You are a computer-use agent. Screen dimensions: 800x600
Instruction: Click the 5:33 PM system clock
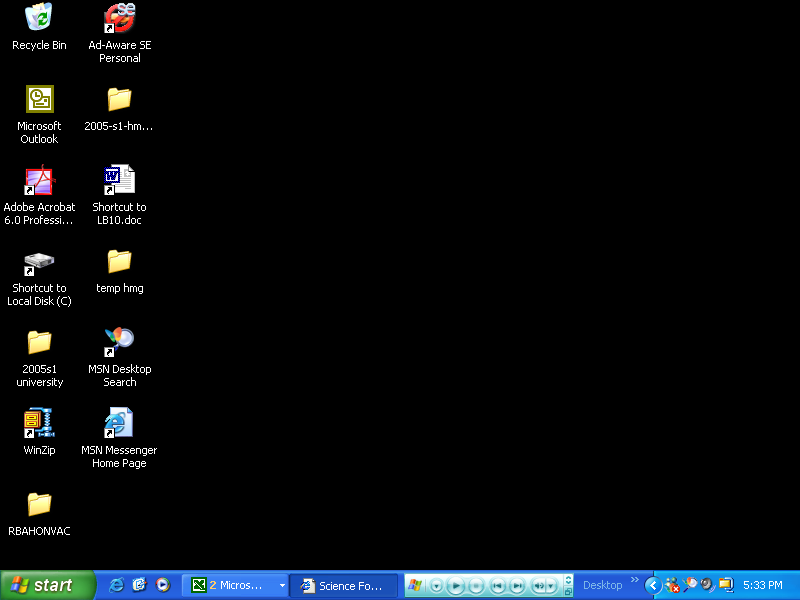[762, 586]
